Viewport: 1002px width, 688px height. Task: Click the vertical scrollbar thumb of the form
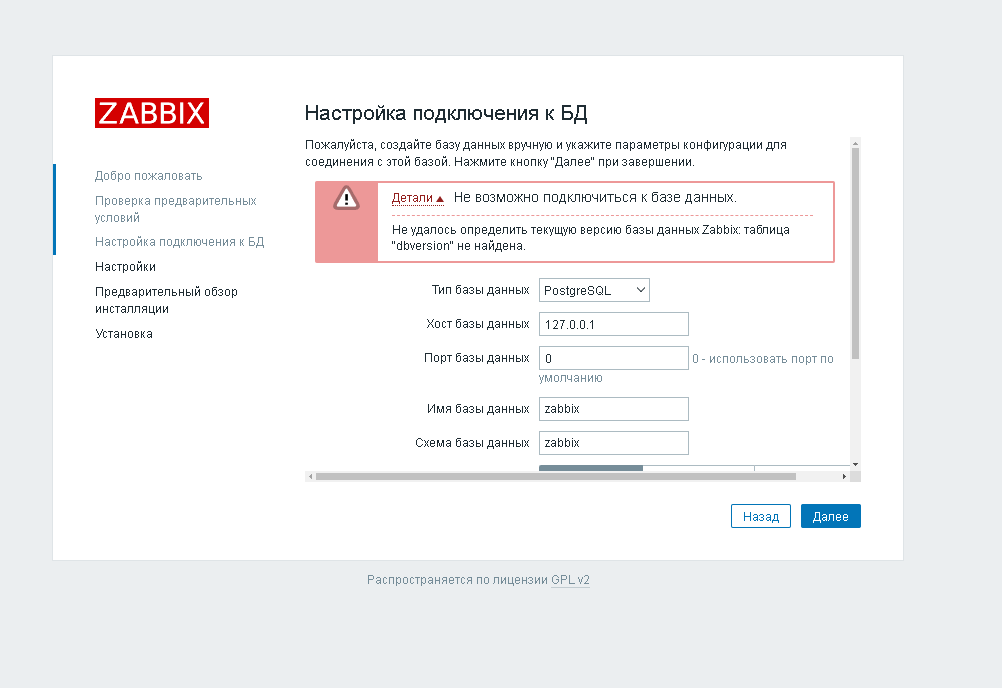coord(856,253)
